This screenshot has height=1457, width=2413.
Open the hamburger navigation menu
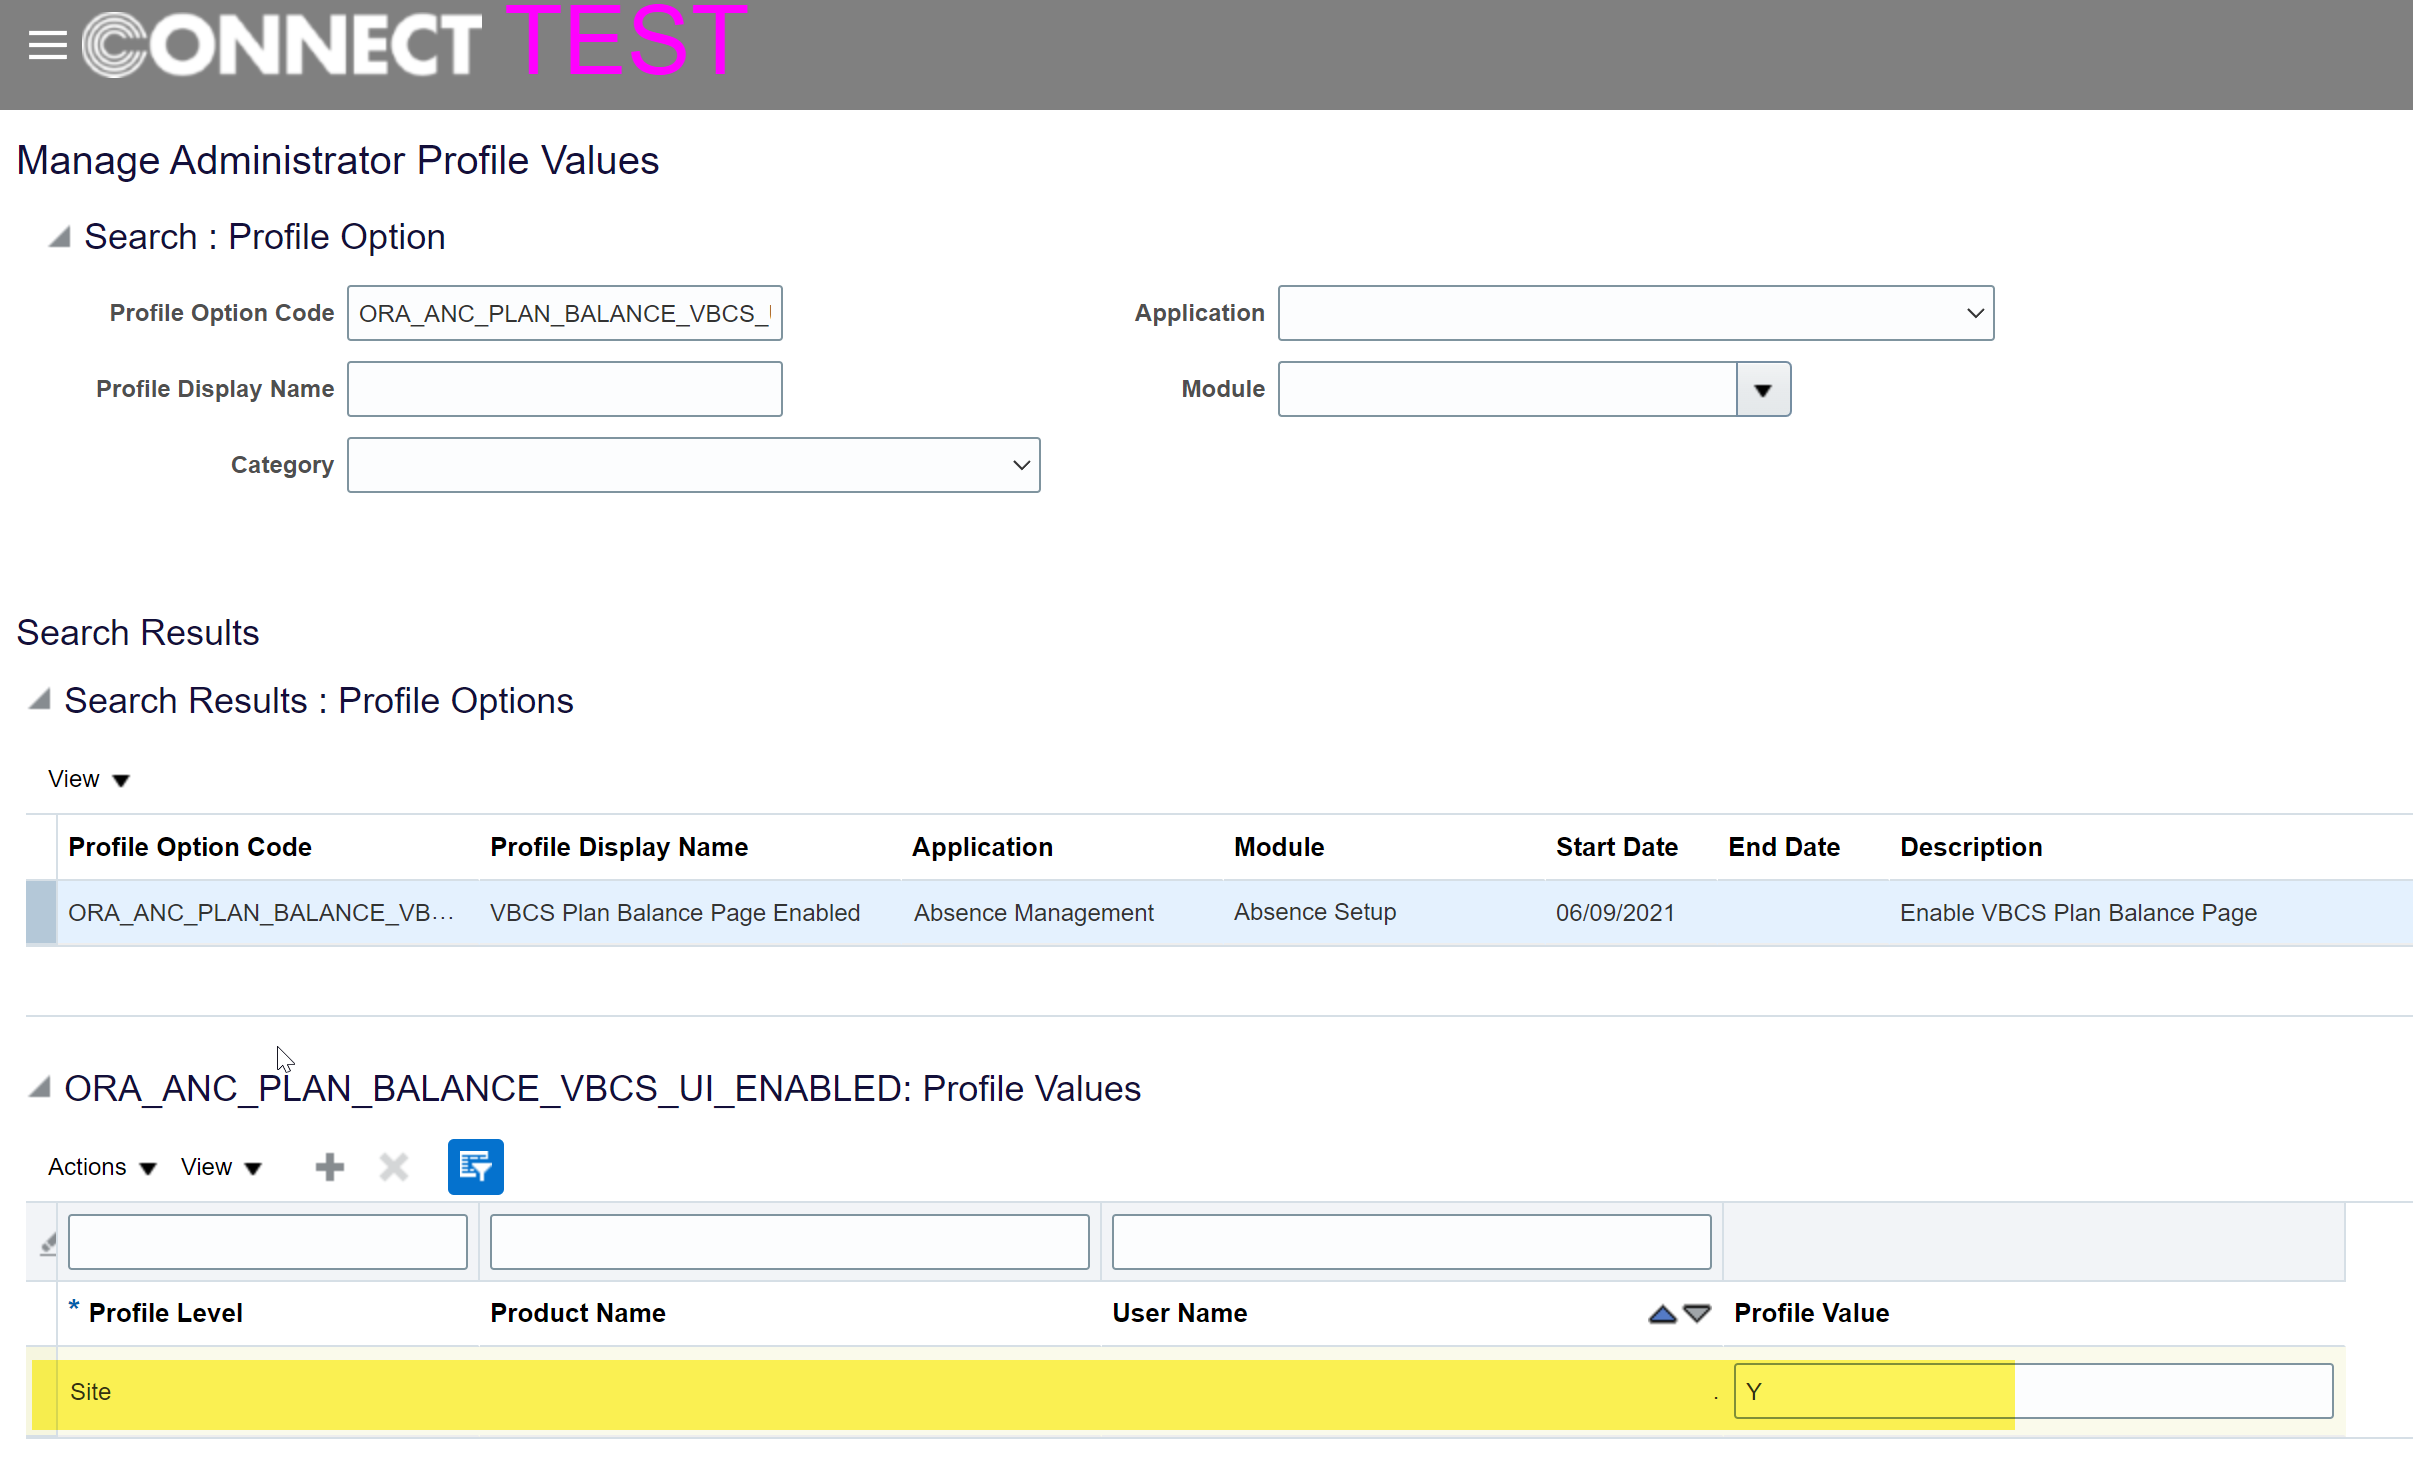tap(47, 44)
